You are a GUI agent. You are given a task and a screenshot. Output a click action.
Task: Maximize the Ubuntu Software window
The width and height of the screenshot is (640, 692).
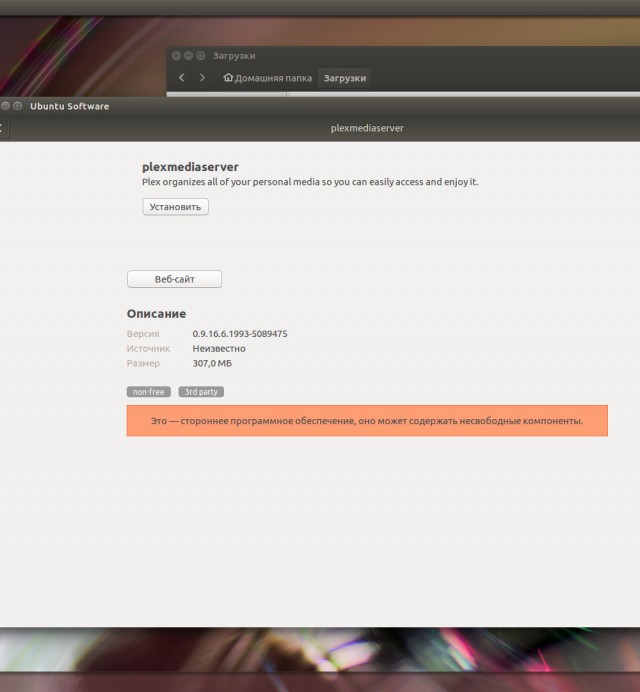pos(18,106)
